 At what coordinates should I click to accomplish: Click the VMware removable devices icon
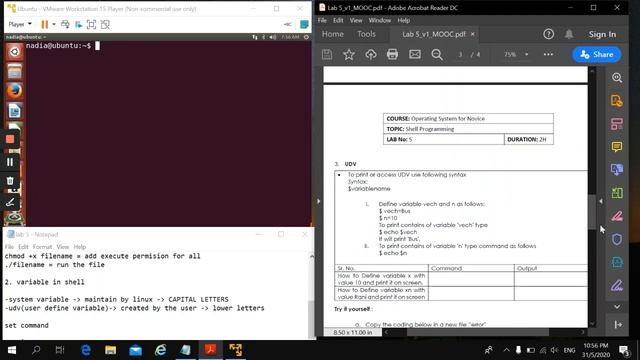tap(78, 24)
